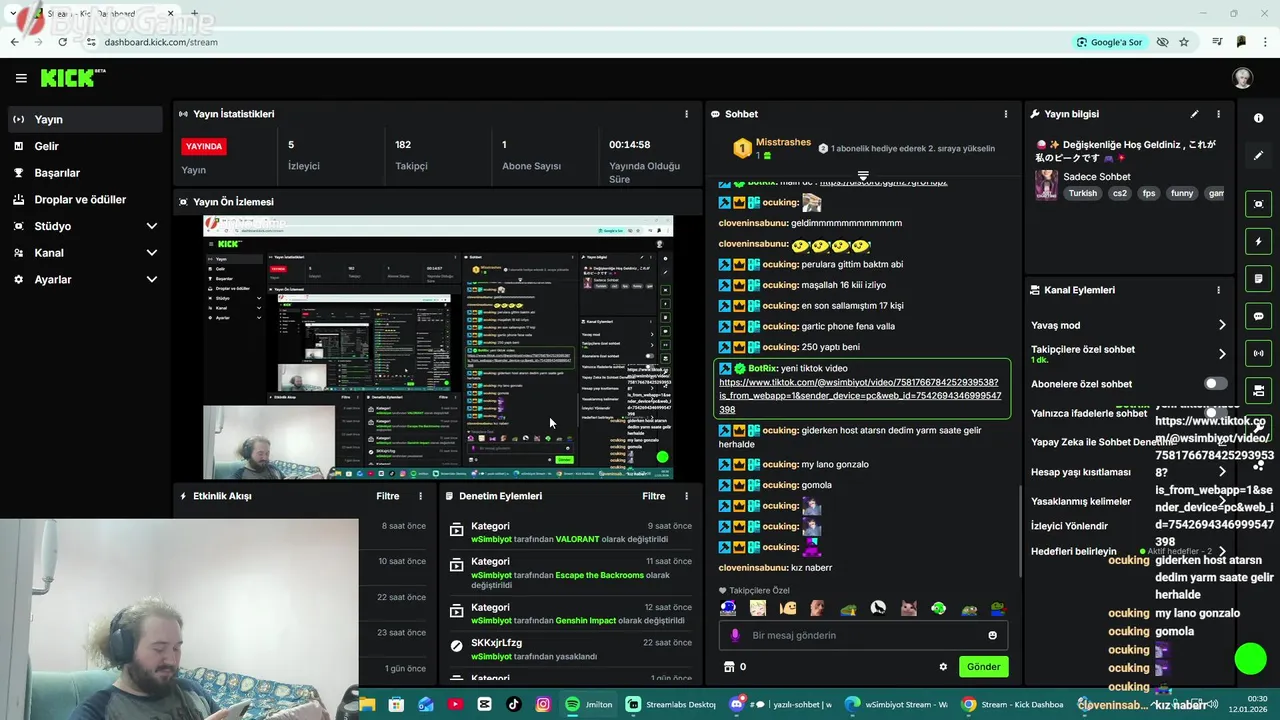Click the chat message input field
The height and width of the screenshot is (720, 1280).
pyautogui.click(x=863, y=635)
